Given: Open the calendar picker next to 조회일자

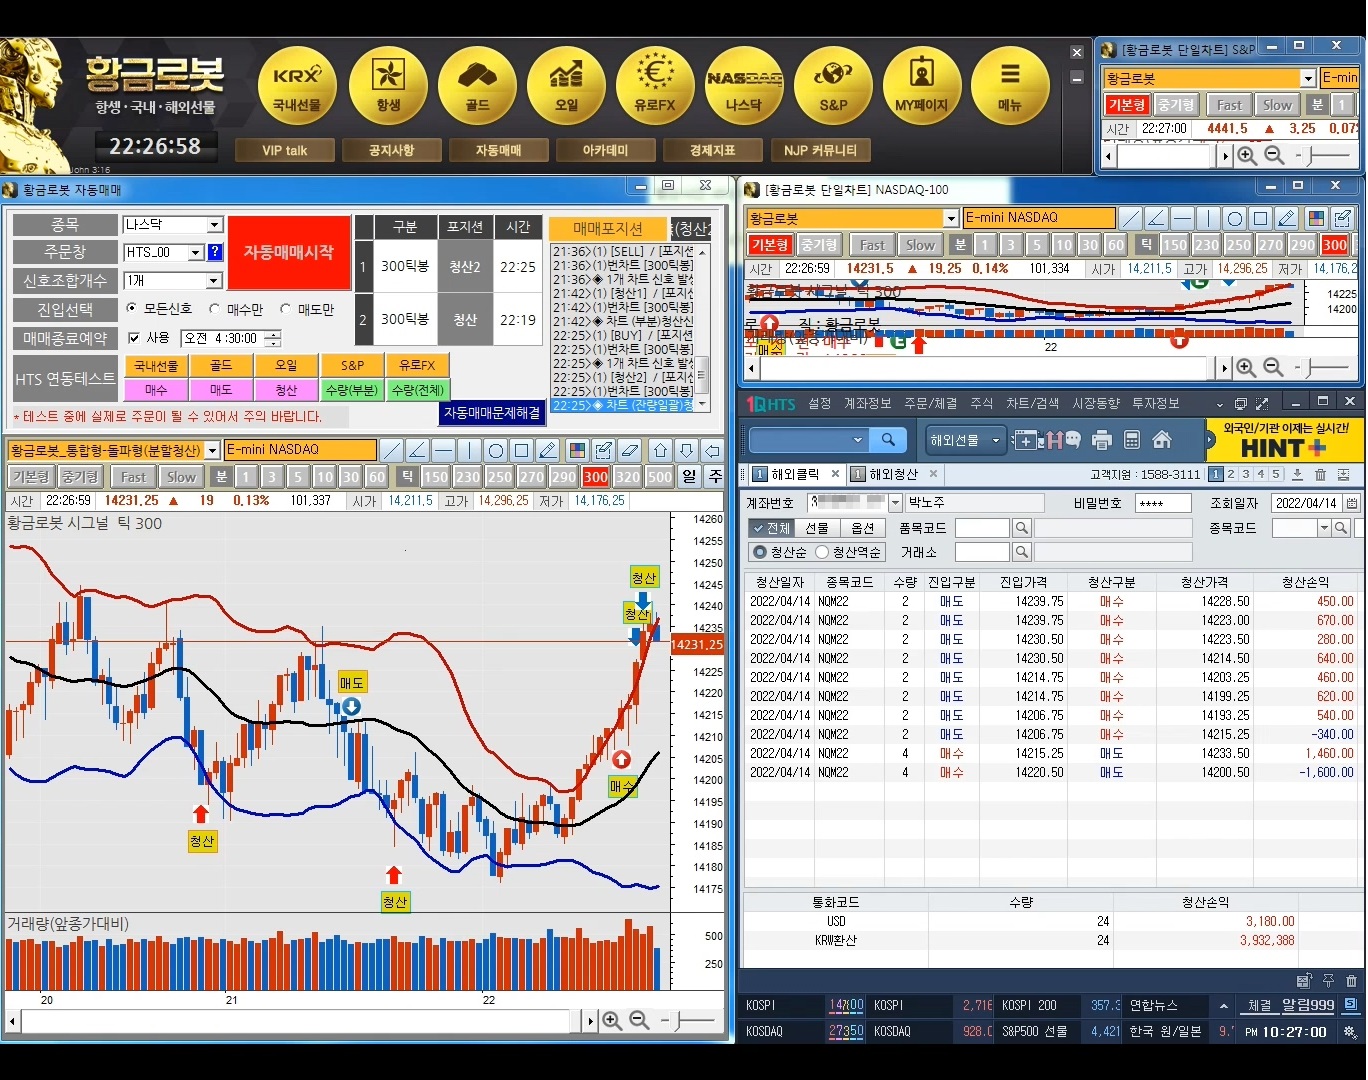Looking at the screenshot, I should [1352, 503].
